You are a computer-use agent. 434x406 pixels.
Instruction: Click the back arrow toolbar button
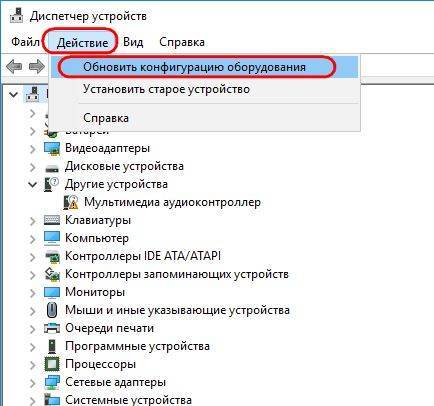(14, 66)
